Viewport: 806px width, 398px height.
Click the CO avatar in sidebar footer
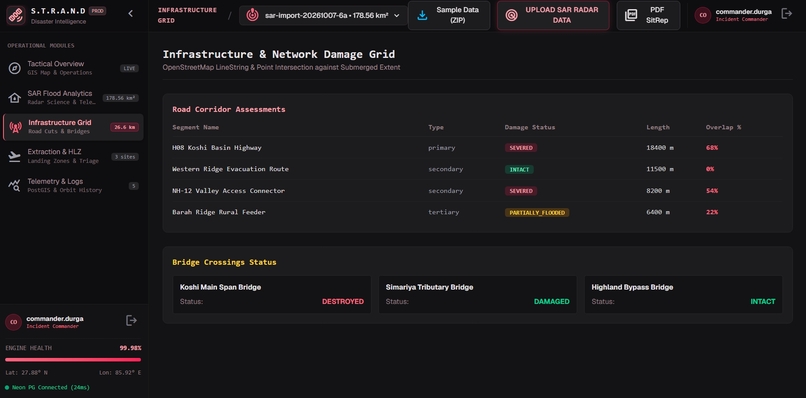click(x=13, y=322)
